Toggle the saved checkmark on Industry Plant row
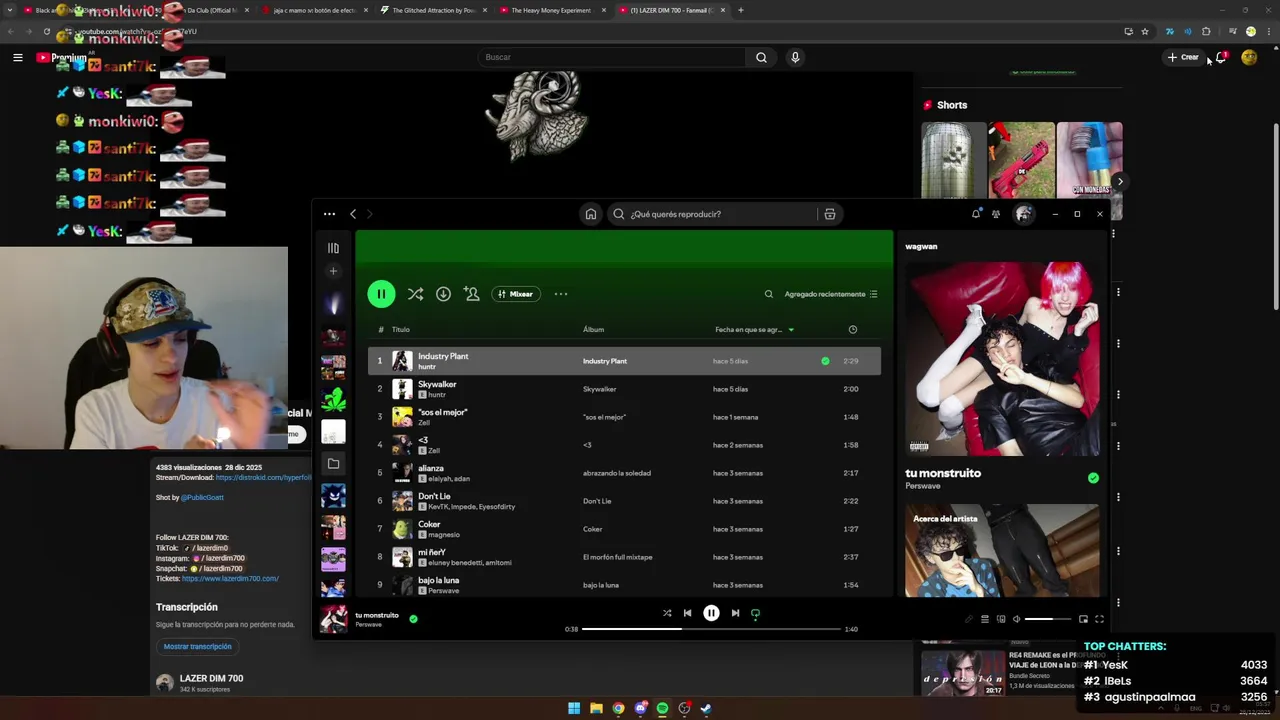Viewport: 1280px width, 720px height. (x=825, y=361)
